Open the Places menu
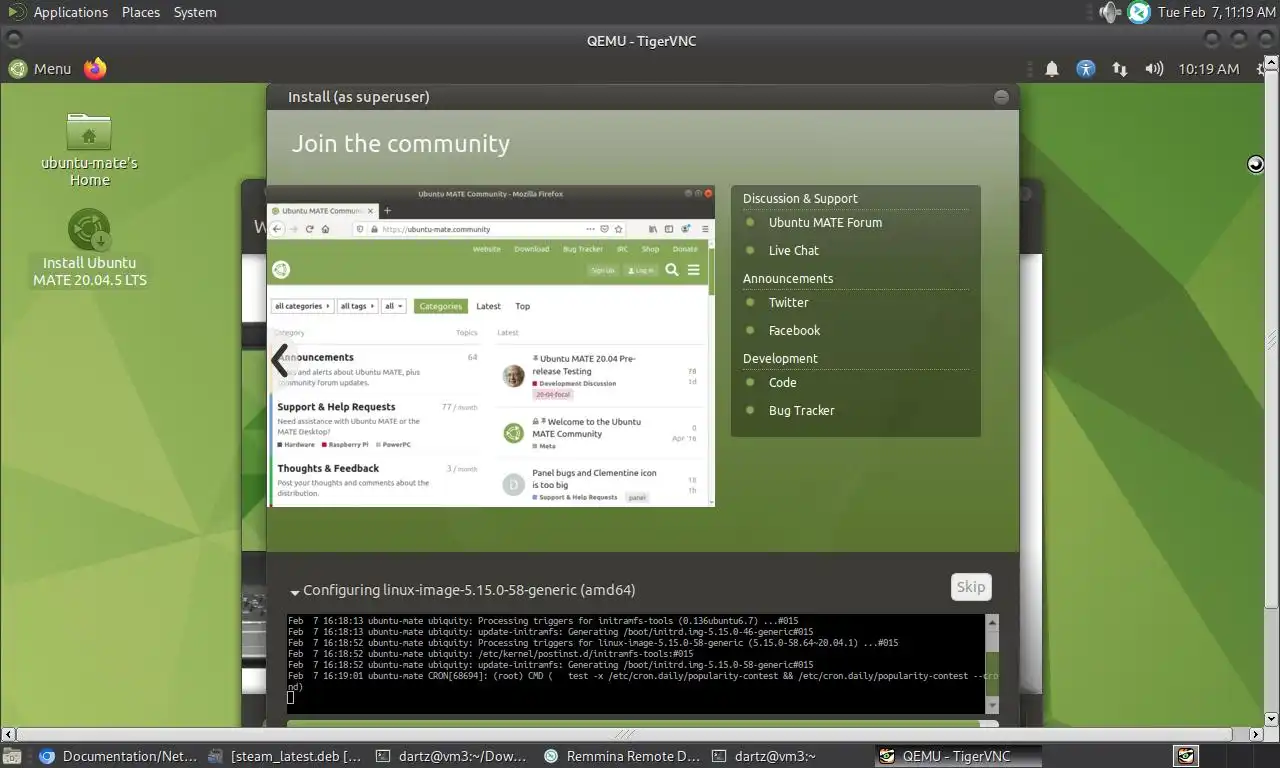The width and height of the screenshot is (1280, 768). (x=141, y=12)
